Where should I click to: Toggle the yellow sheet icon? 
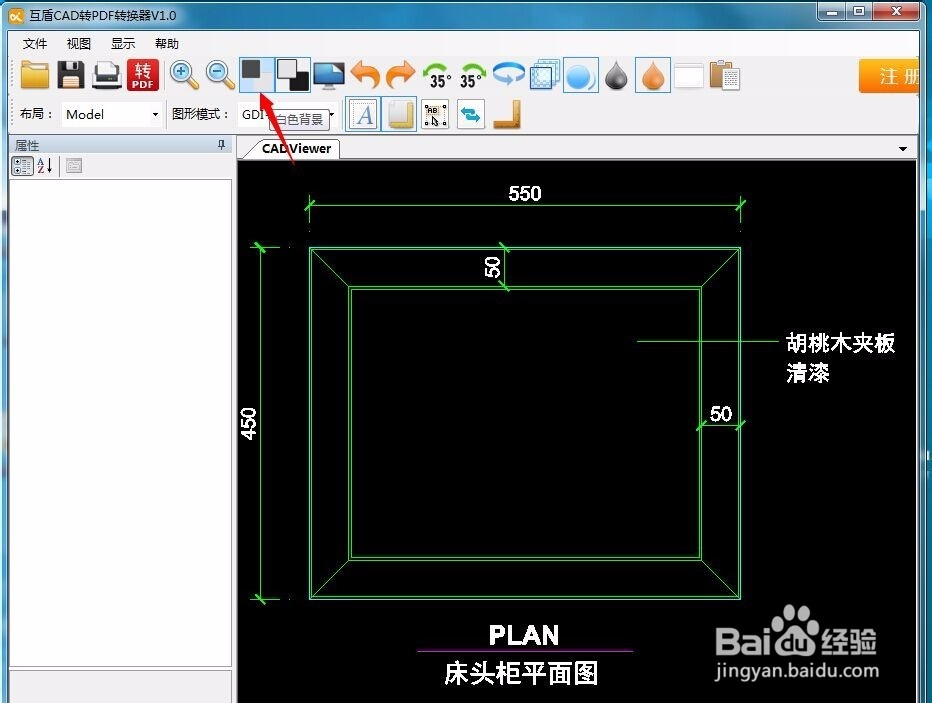[399, 114]
